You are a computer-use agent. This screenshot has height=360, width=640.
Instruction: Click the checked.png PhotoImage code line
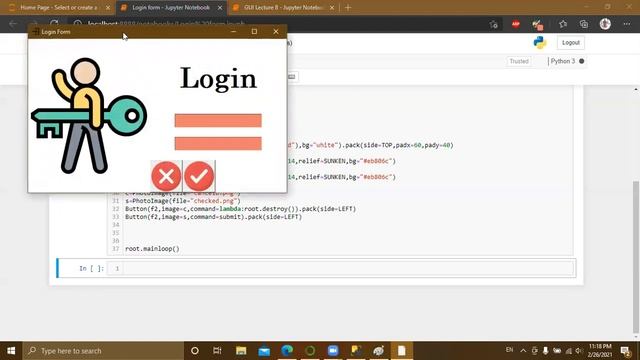[x=183, y=201]
